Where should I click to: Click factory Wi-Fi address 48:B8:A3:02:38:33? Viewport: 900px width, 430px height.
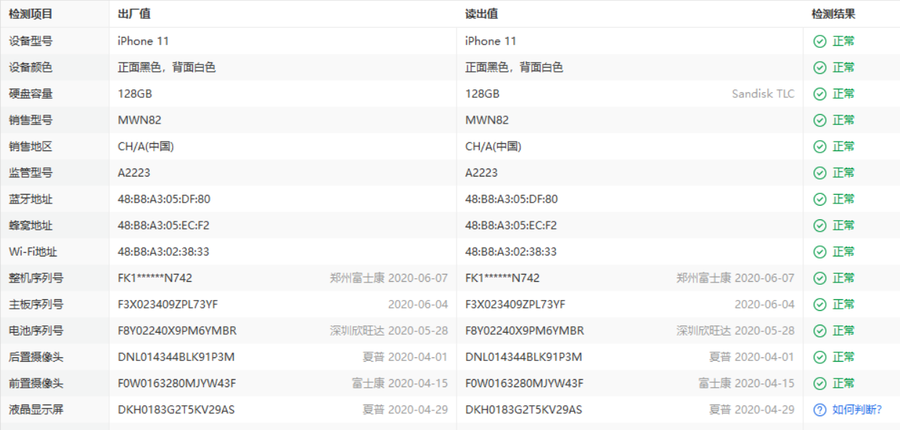click(164, 252)
